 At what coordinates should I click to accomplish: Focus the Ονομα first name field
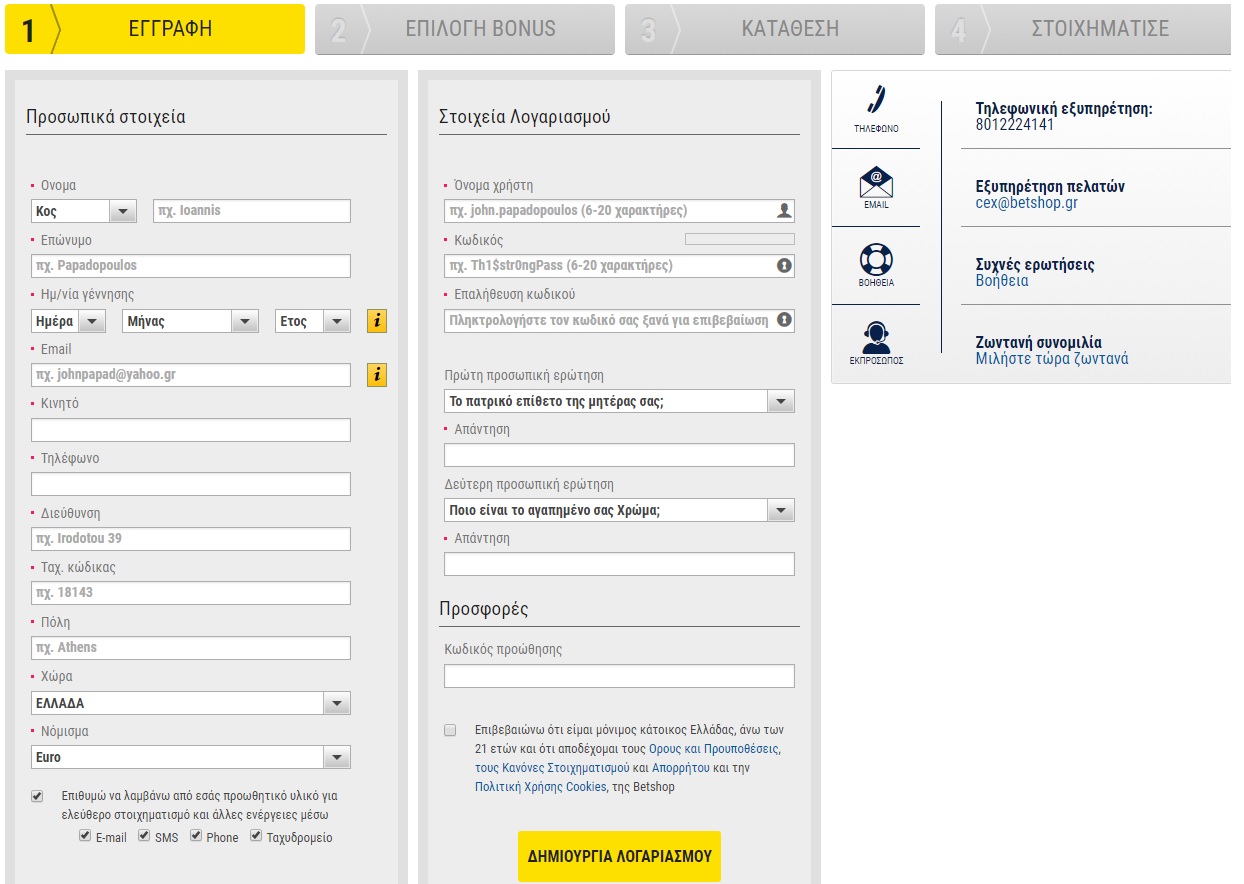click(252, 211)
